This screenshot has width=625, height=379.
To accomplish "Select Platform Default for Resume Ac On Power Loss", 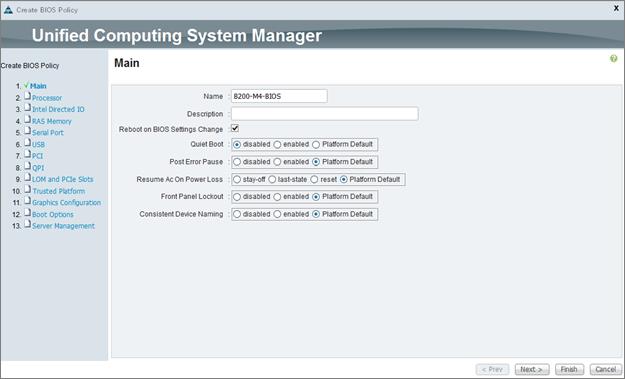I will (x=344, y=179).
